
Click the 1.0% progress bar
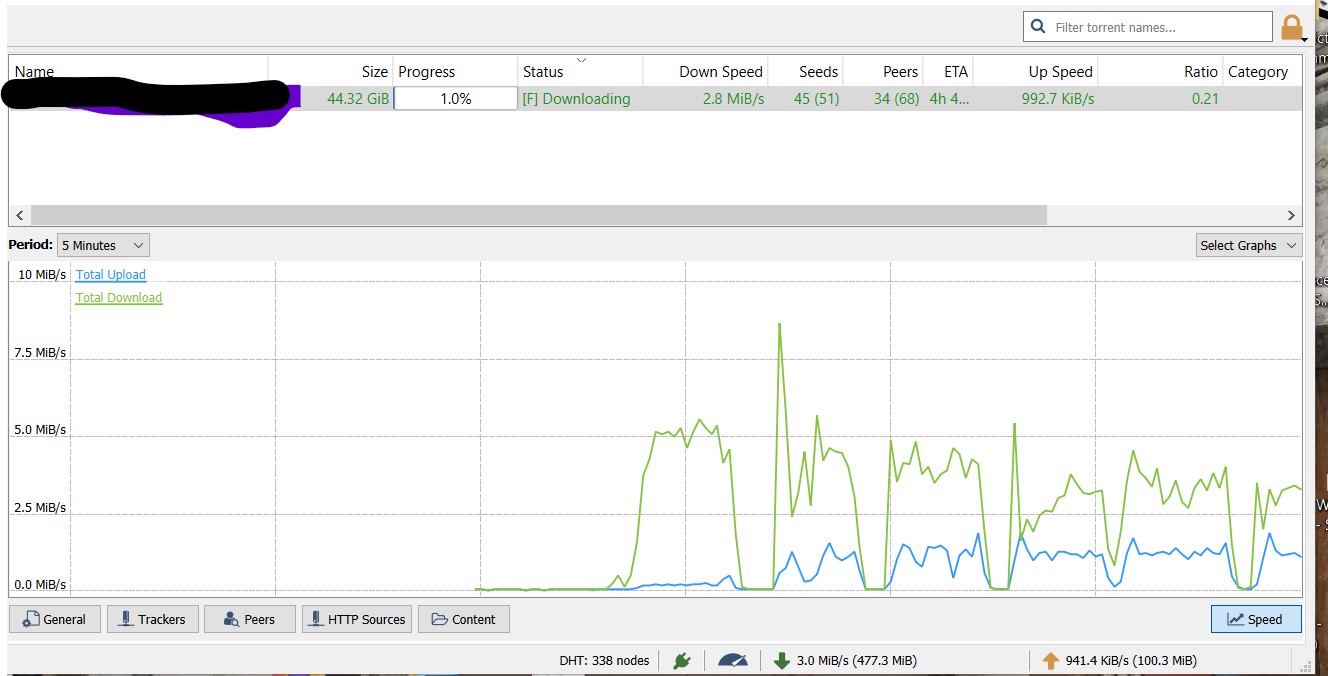click(456, 98)
